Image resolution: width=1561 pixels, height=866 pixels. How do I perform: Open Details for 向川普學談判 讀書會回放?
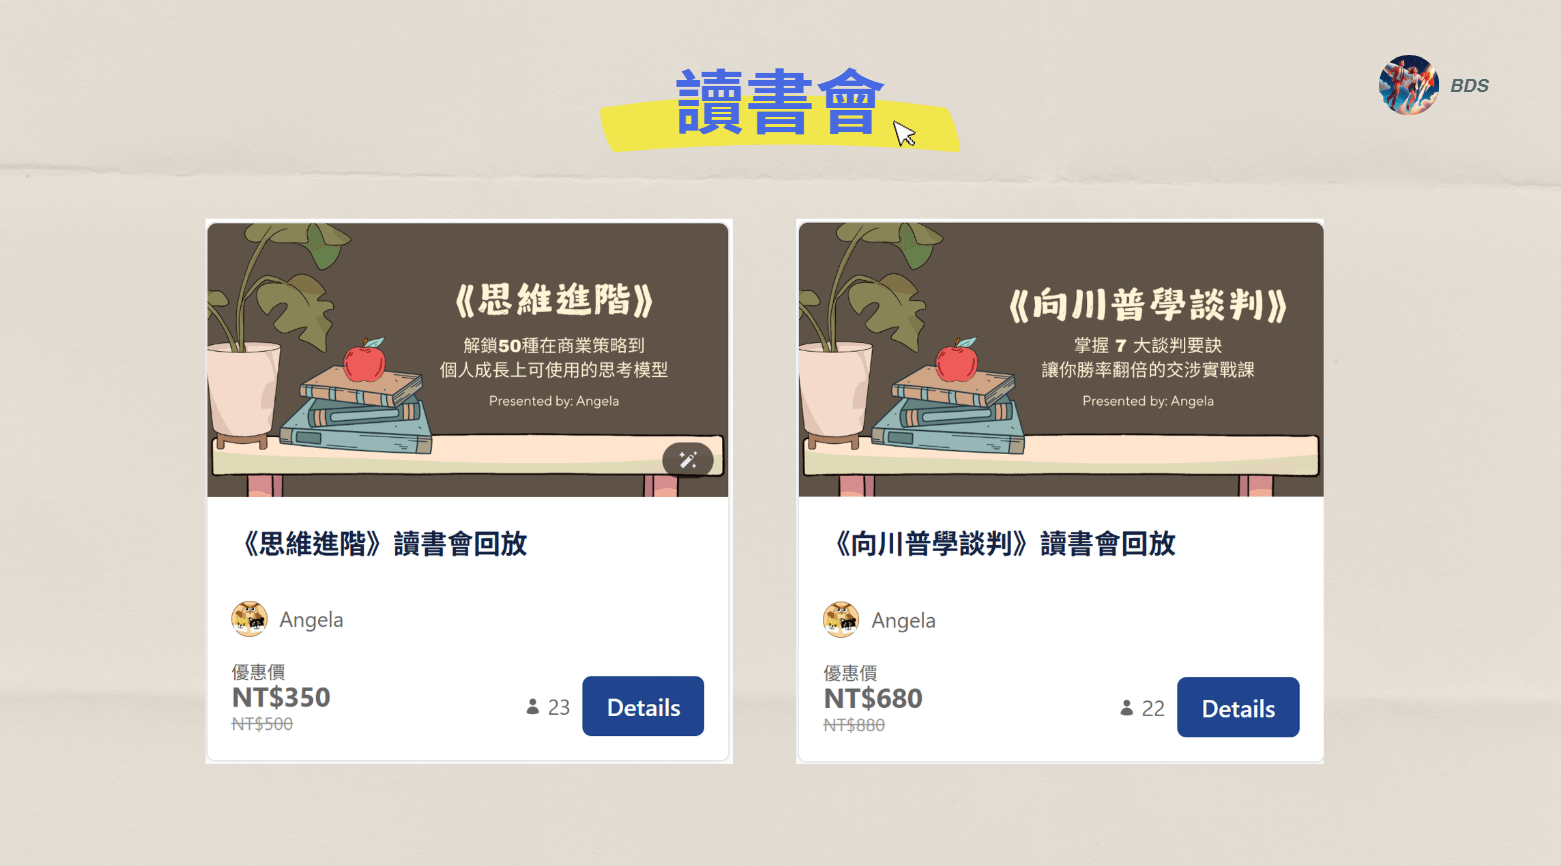click(x=1238, y=707)
